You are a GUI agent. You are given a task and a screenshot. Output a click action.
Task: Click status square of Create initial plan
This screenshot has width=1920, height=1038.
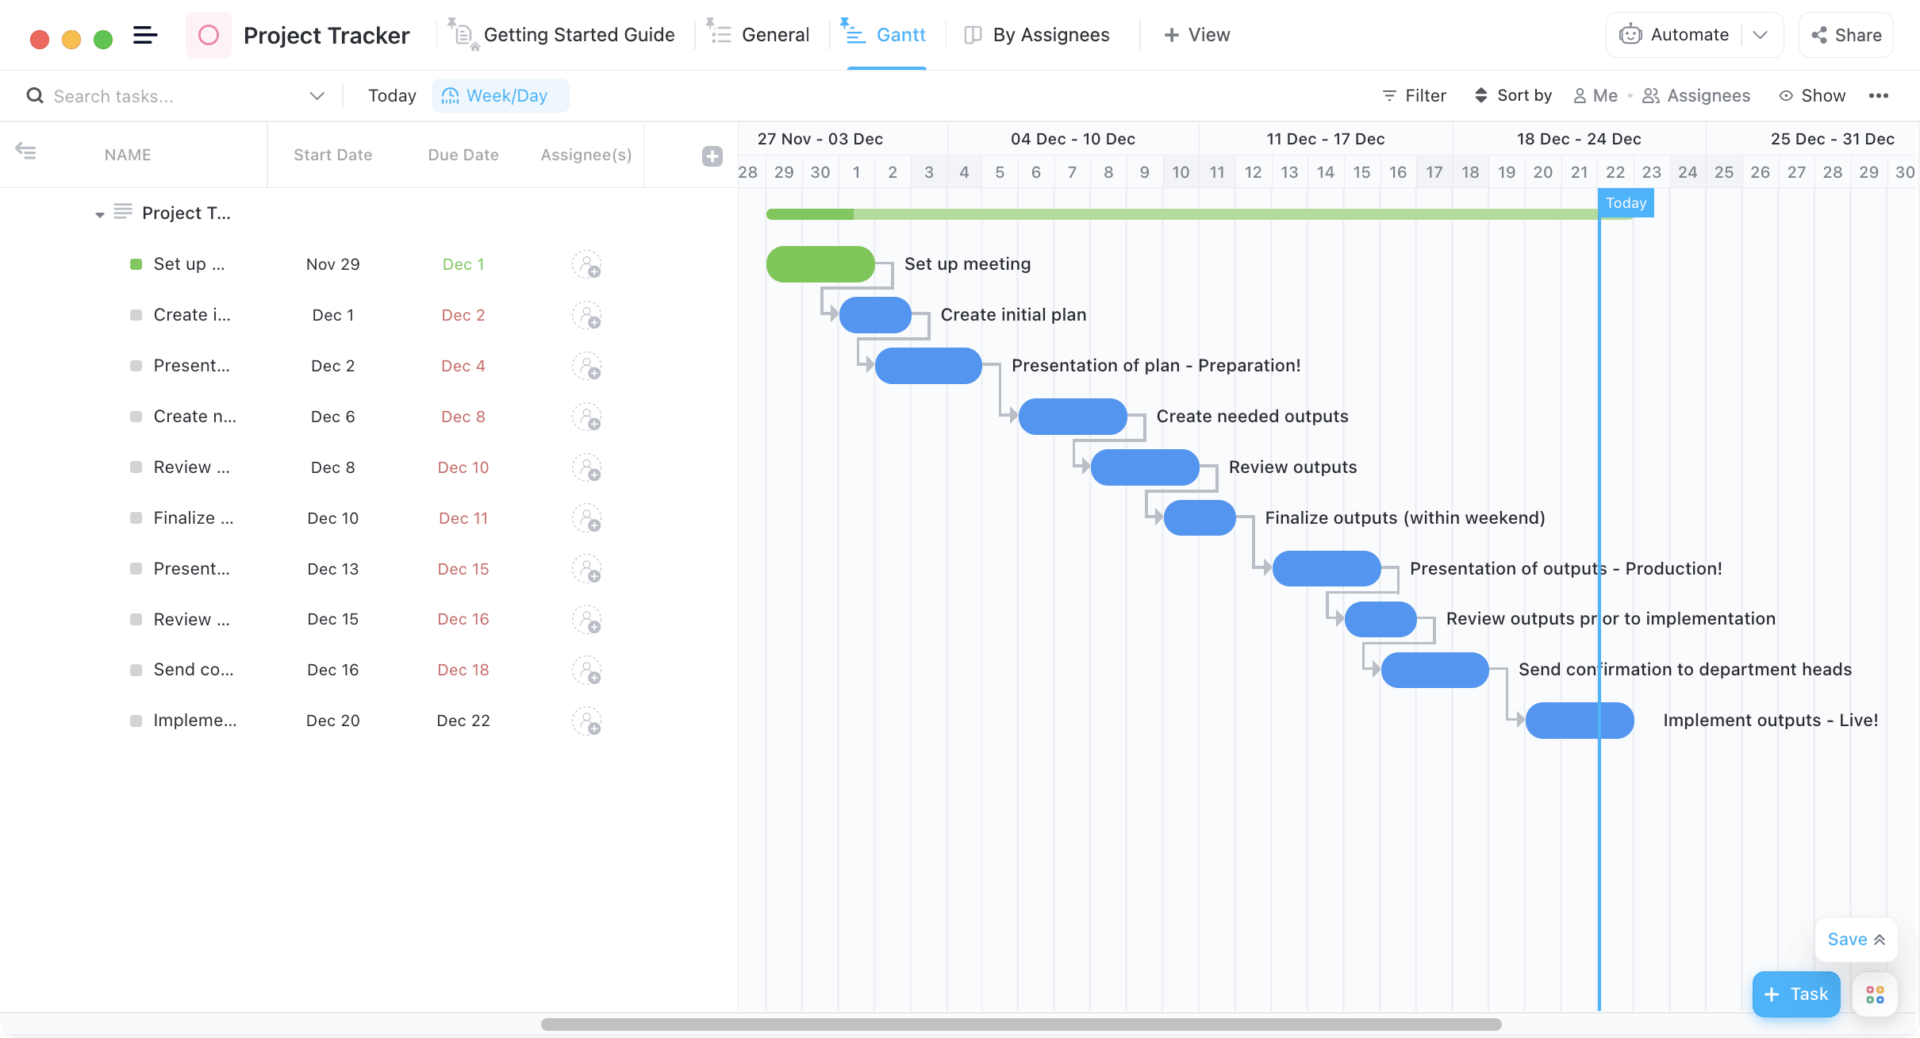pos(136,315)
